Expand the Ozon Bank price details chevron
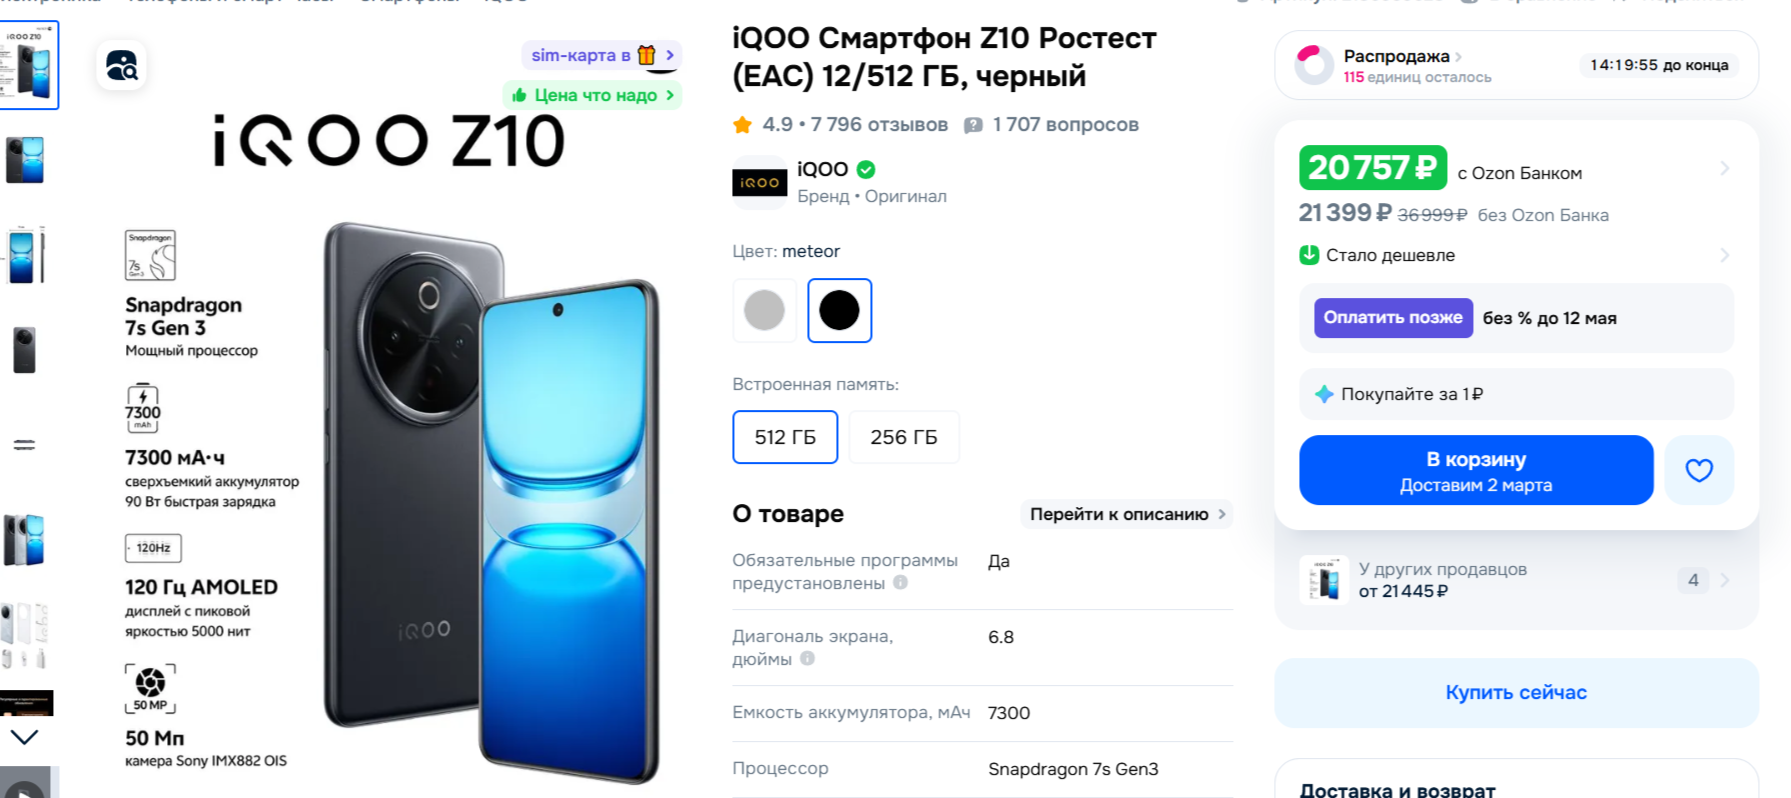 tap(1725, 168)
